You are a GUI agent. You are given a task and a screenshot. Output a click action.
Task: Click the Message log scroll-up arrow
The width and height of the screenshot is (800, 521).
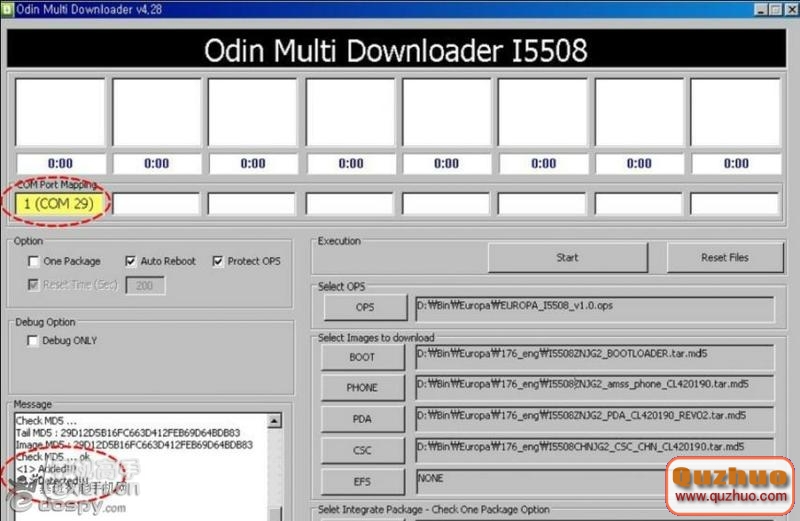coord(274,421)
